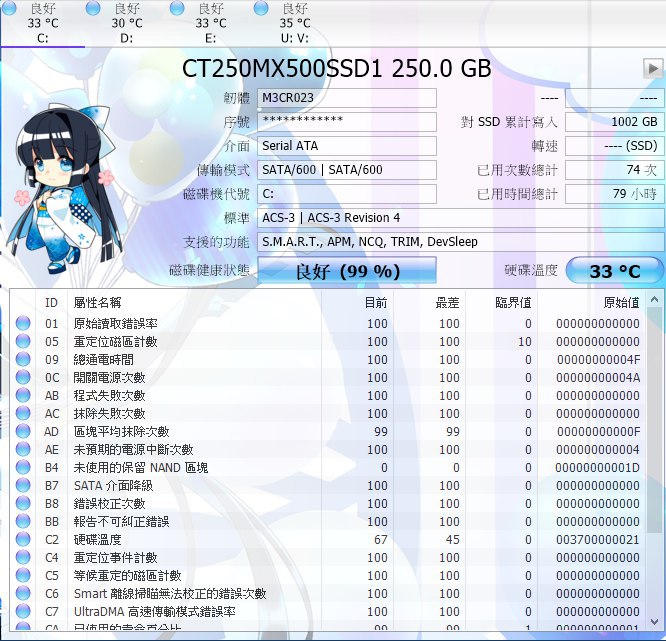Select the 重定位磁區計數 attribute name
The height and width of the screenshot is (641, 666).
(x=116, y=342)
